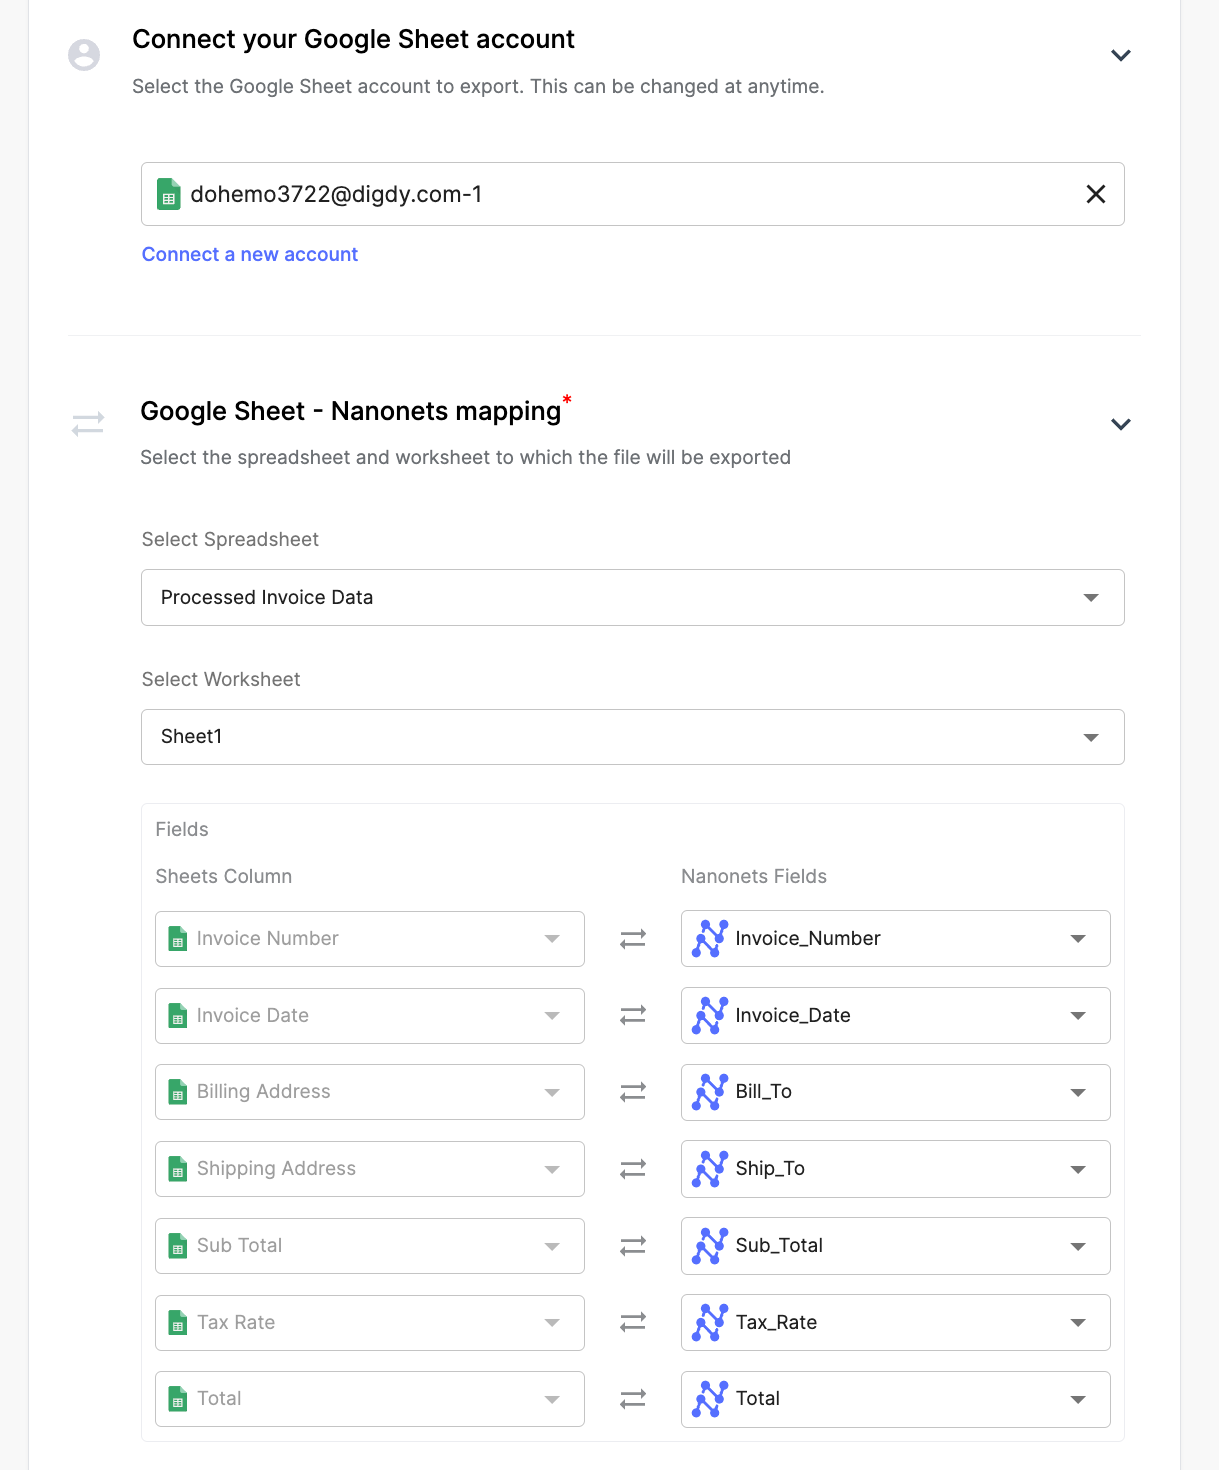Click the swap arrows on the Tax Rate mapping row
The width and height of the screenshot is (1224, 1470).
[632, 1322]
